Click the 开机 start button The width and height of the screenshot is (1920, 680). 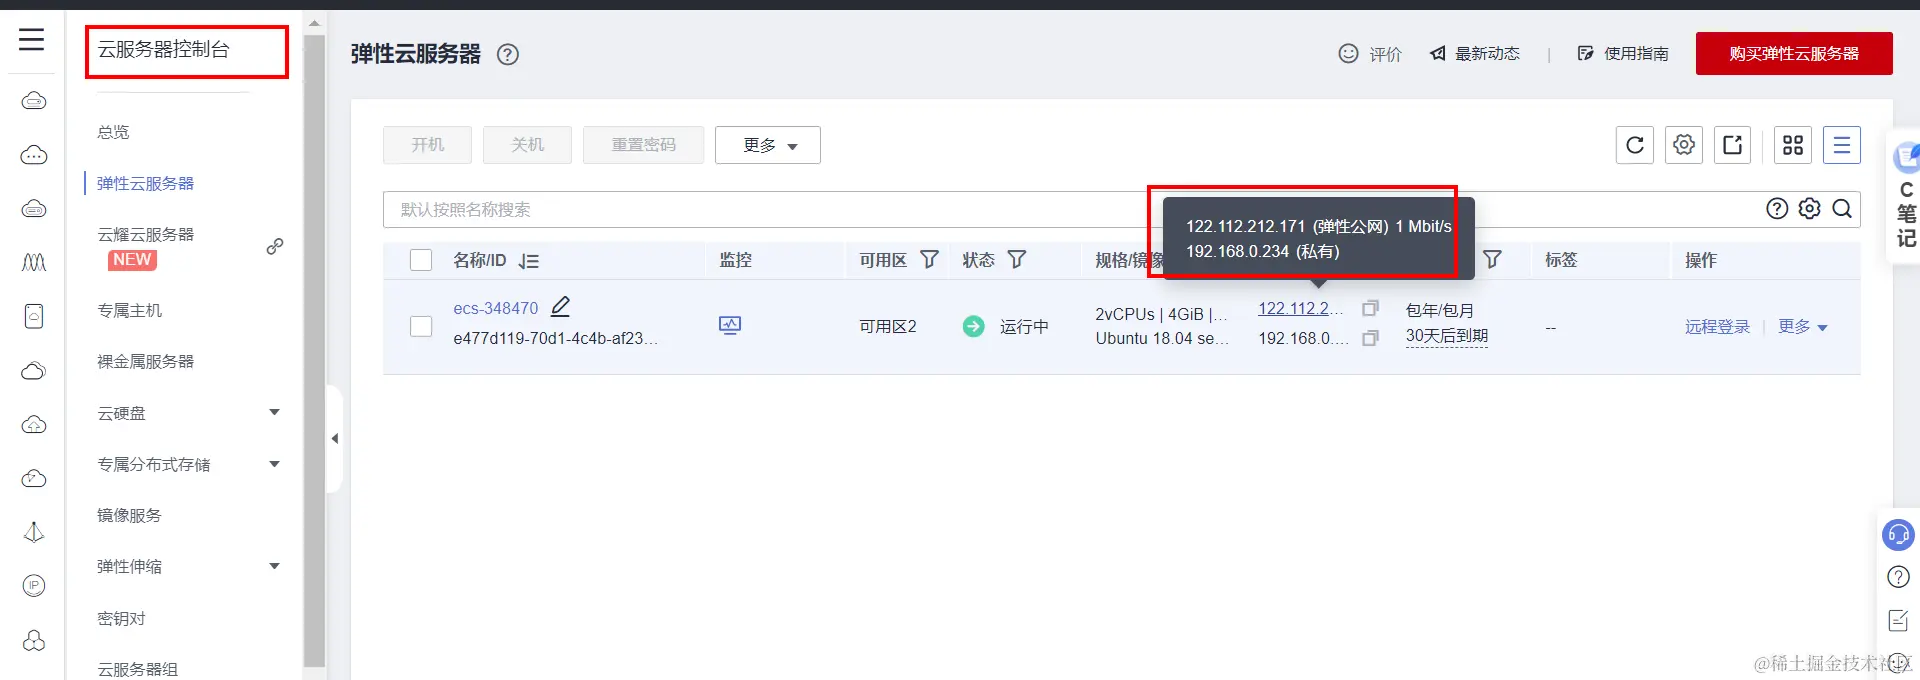[x=428, y=145]
